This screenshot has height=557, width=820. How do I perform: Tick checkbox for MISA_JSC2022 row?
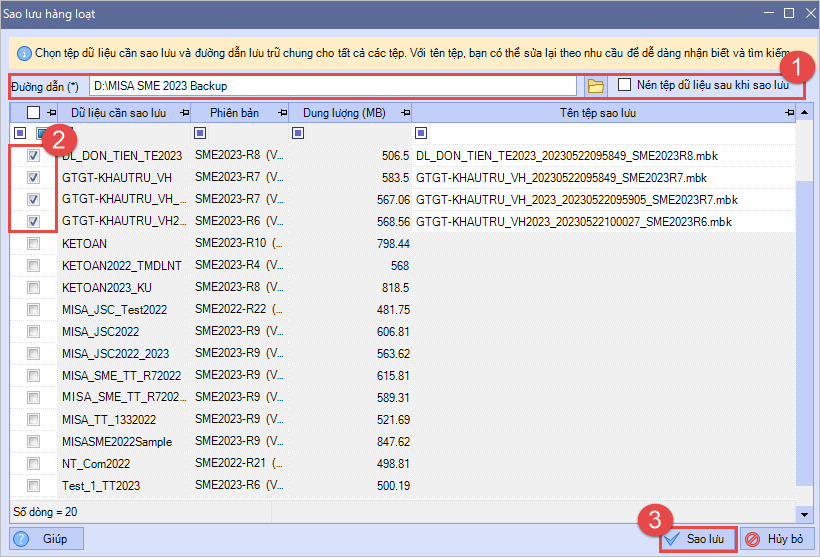(34, 331)
